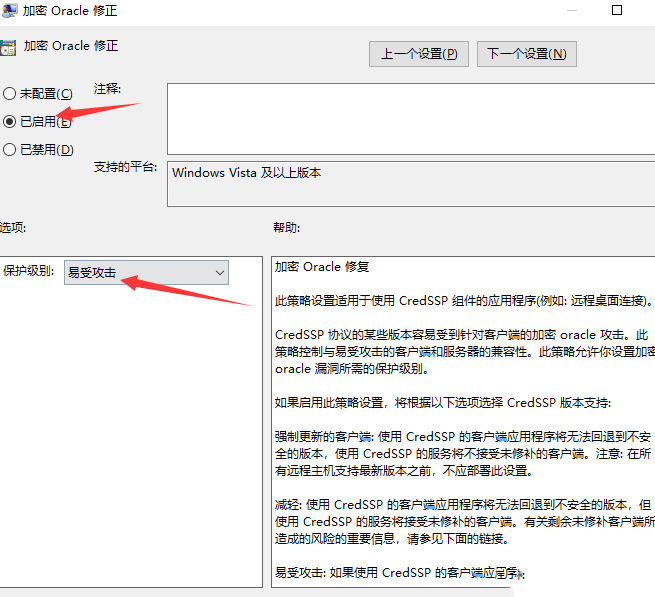Click inside the 注释 comment text box

pyautogui.click(x=411, y=119)
